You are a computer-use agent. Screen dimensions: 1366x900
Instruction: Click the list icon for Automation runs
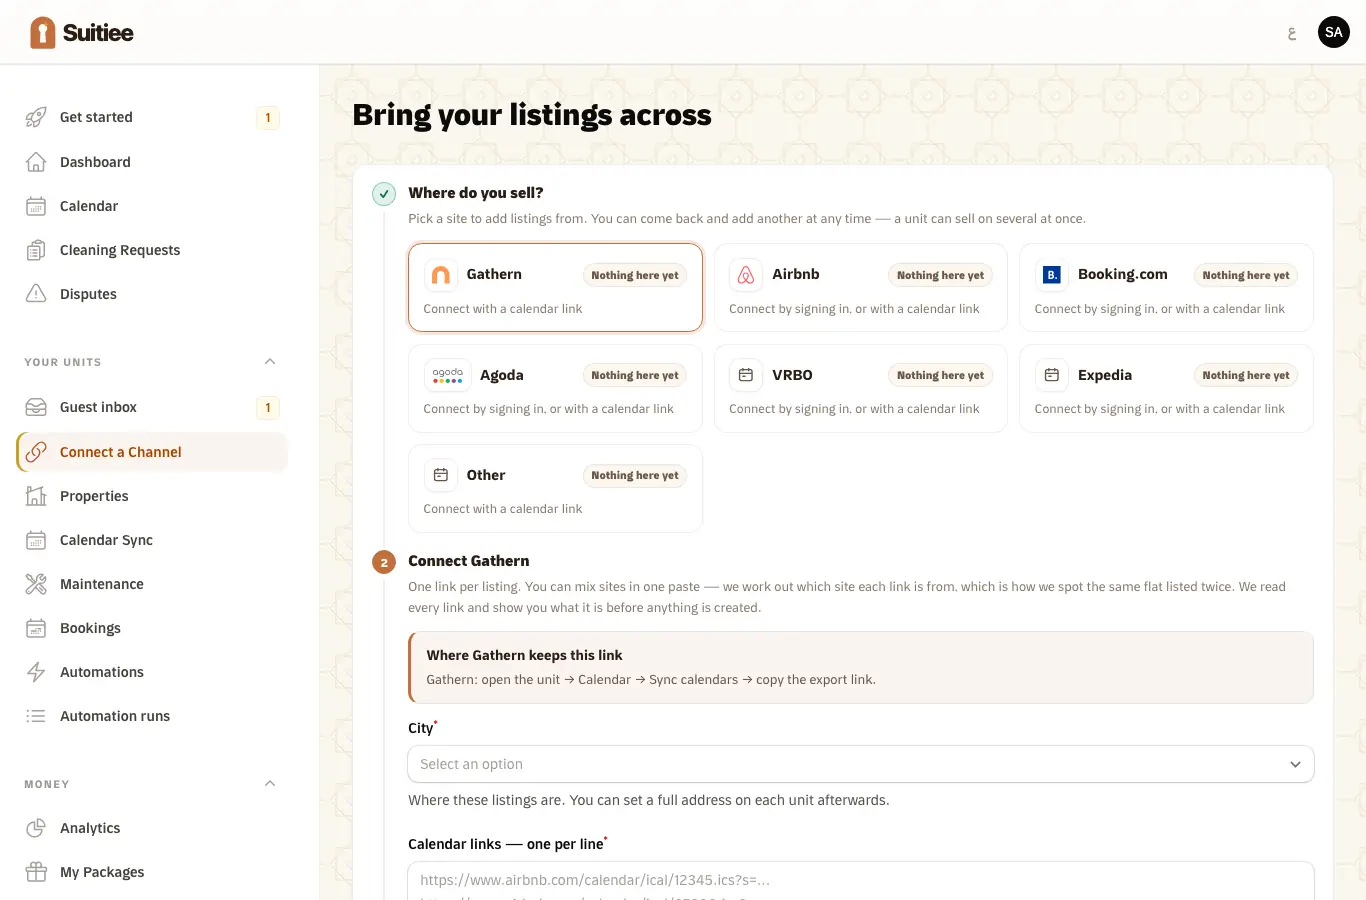36,716
